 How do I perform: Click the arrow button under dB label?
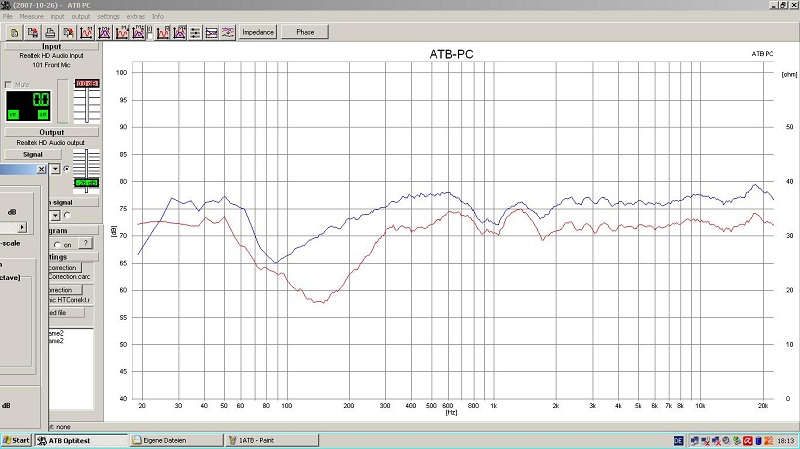pos(21,227)
